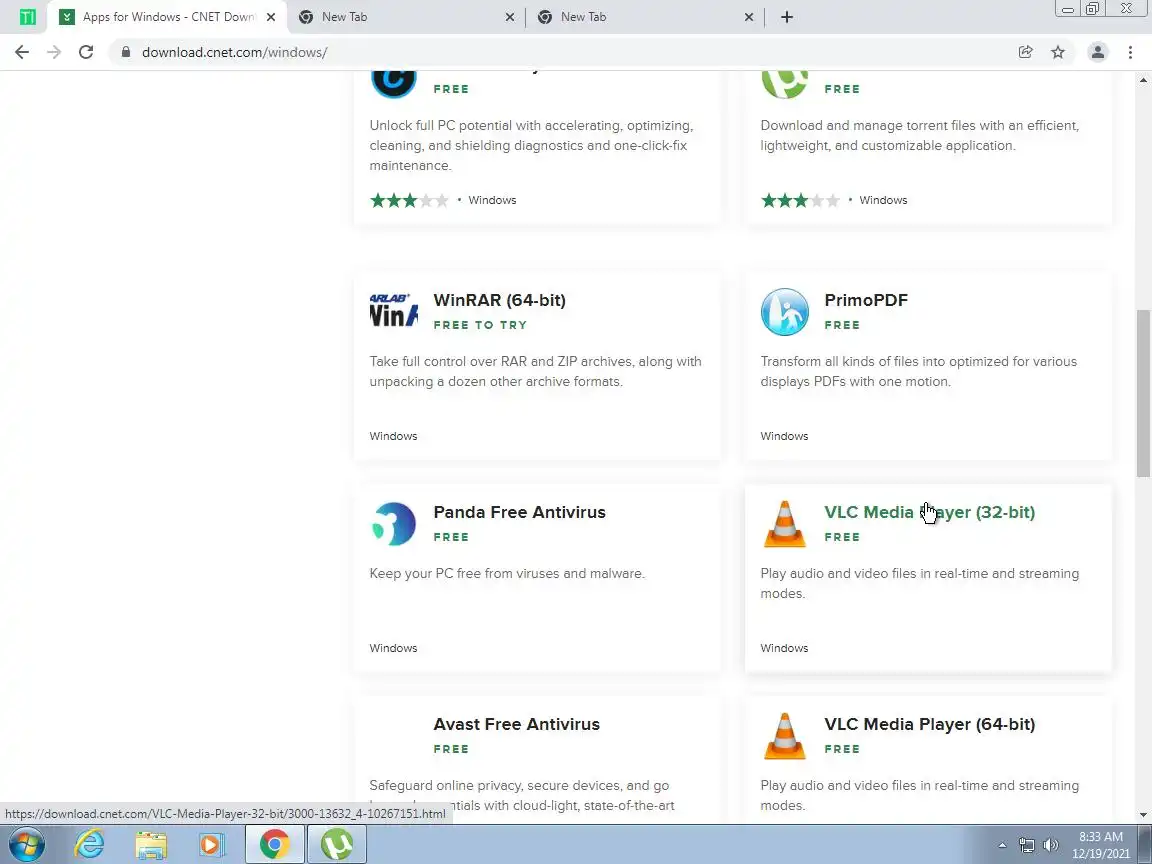Open Chrome's three-dot menu

[1130, 51]
